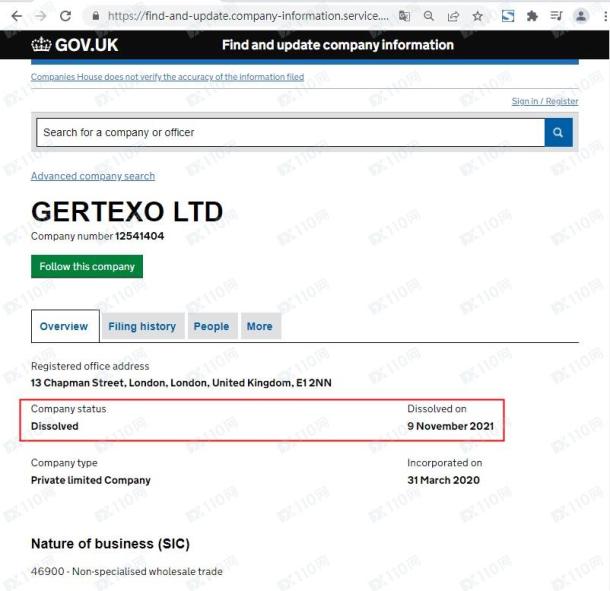Click the Advanced company search link

click(93, 176)
